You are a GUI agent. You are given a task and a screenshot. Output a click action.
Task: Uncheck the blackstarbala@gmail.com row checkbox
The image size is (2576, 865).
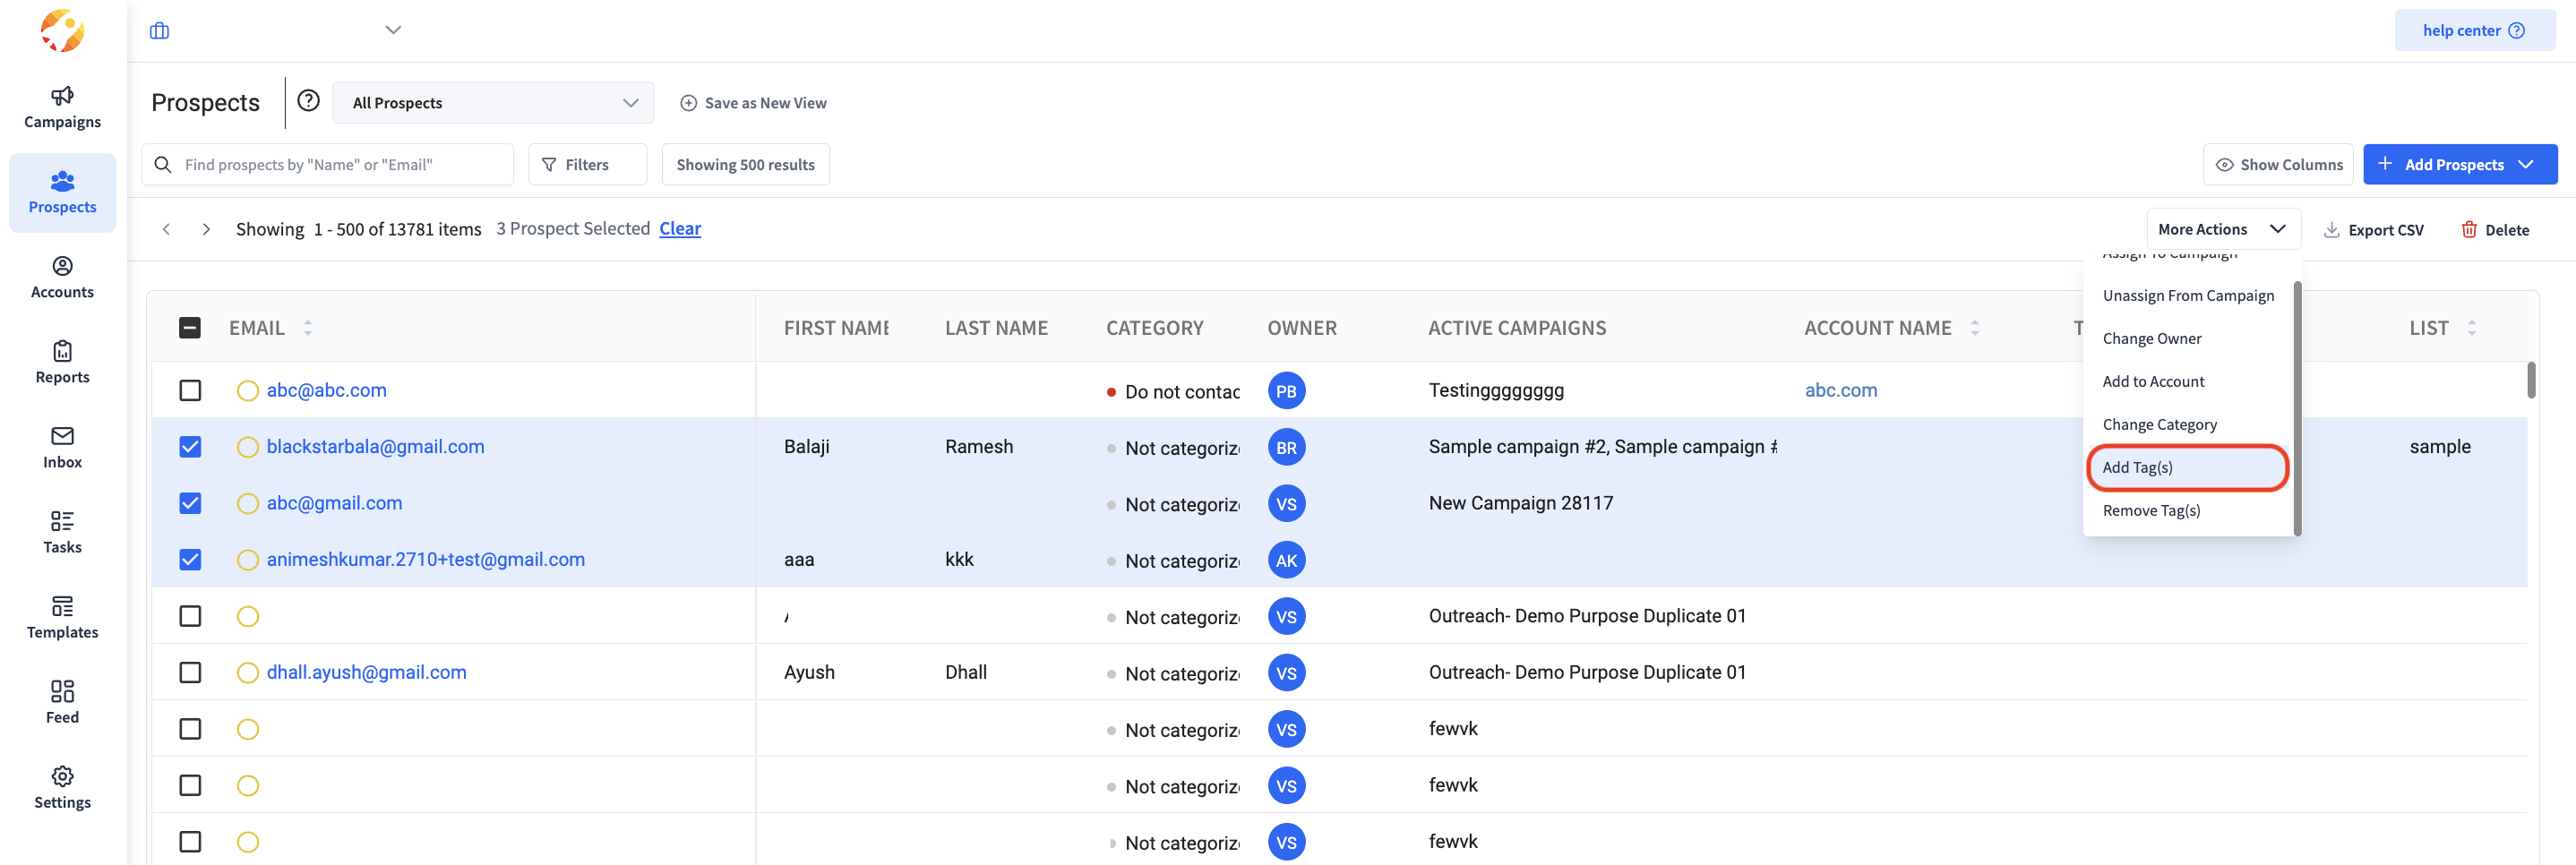pyautogui.click(x=190, y=447)
